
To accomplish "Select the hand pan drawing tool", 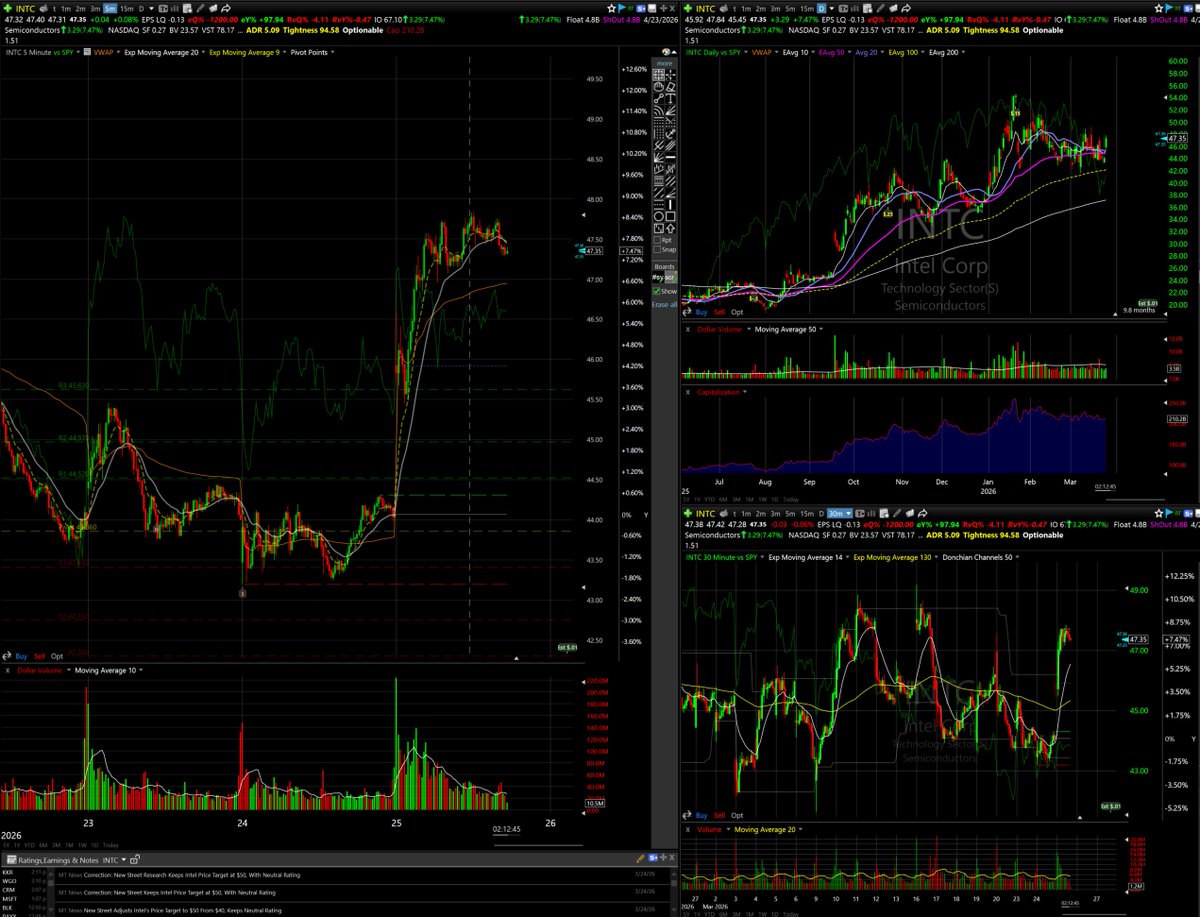I will tap(658, 87).
